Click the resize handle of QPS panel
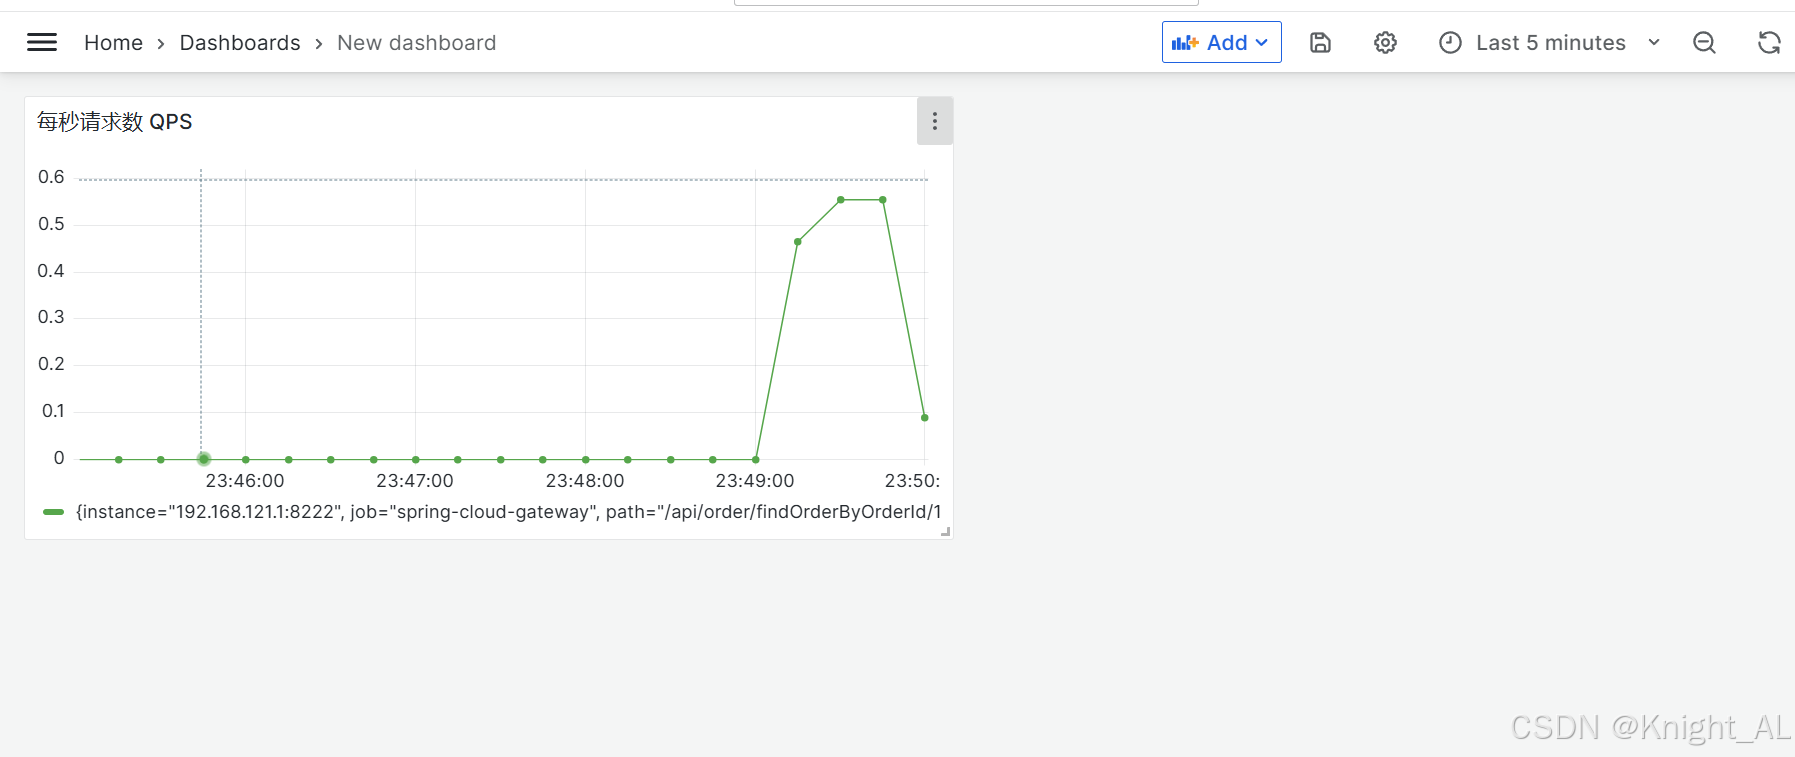This screenshot has width=1795, height=757. (946, 532)
